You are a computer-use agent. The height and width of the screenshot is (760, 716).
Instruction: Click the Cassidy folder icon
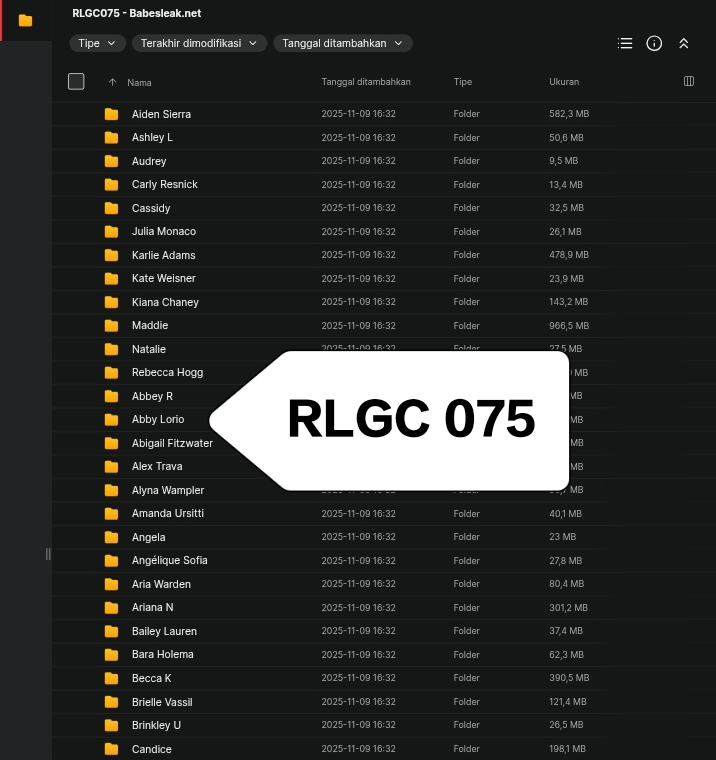[111, 208]
